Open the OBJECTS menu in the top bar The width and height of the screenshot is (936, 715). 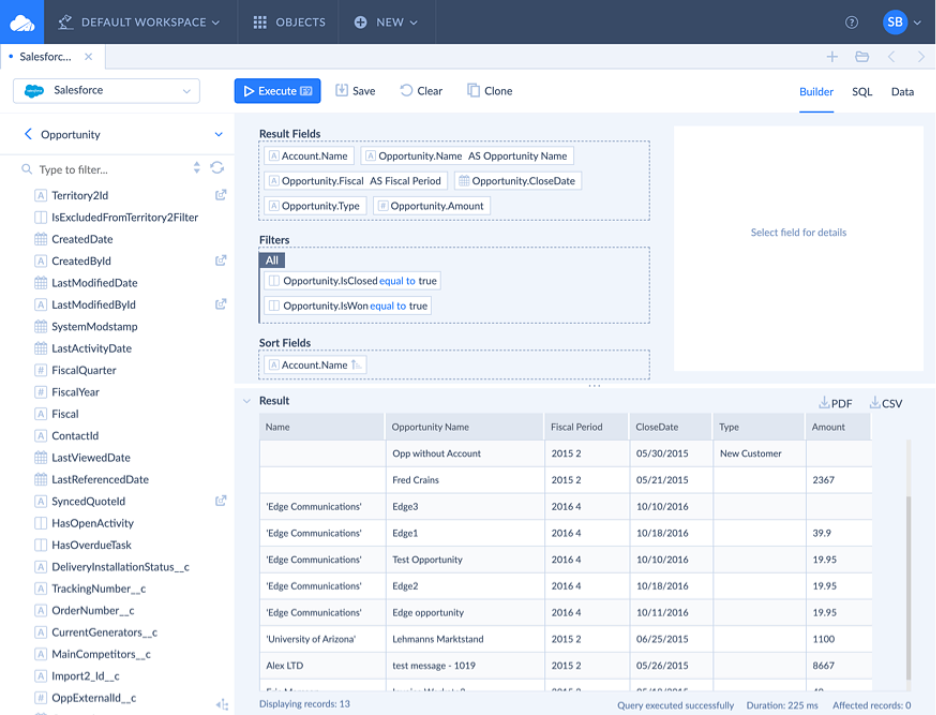click(x=287, y=21)
